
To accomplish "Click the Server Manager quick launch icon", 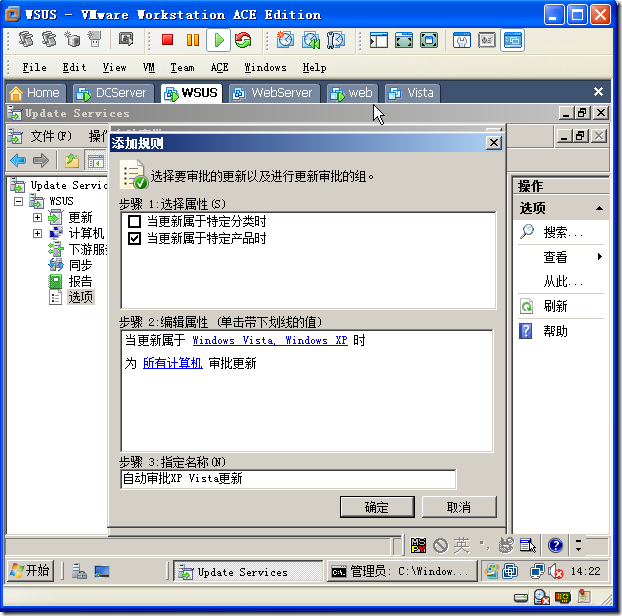I will 79,572.
